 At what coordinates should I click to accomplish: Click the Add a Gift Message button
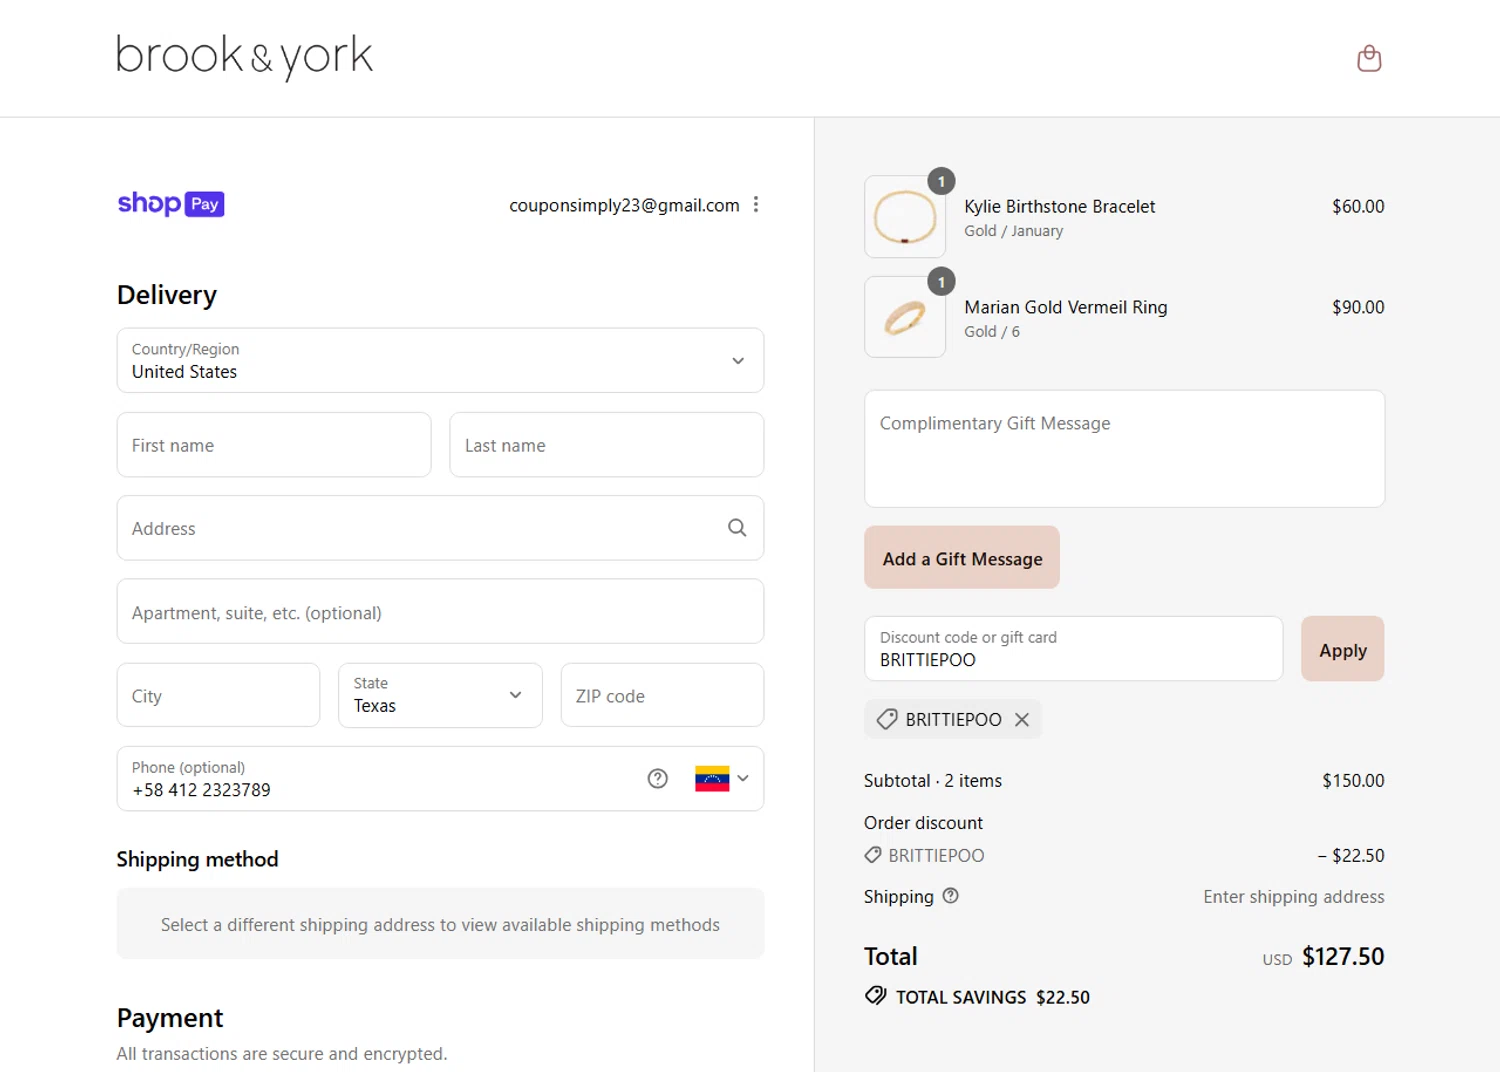coord(962,558)
